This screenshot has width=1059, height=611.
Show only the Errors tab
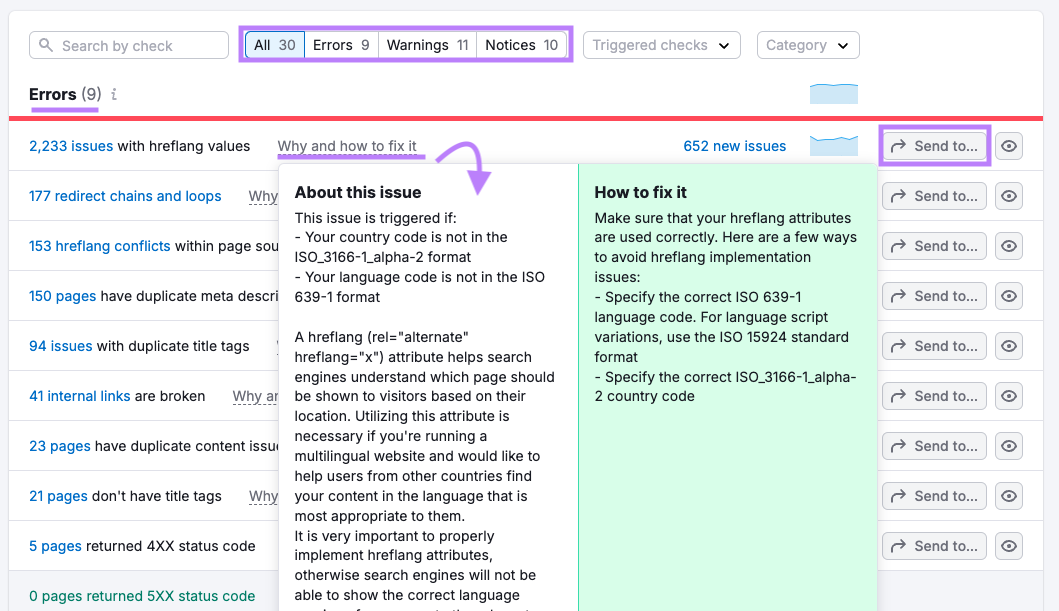point(341,45)
